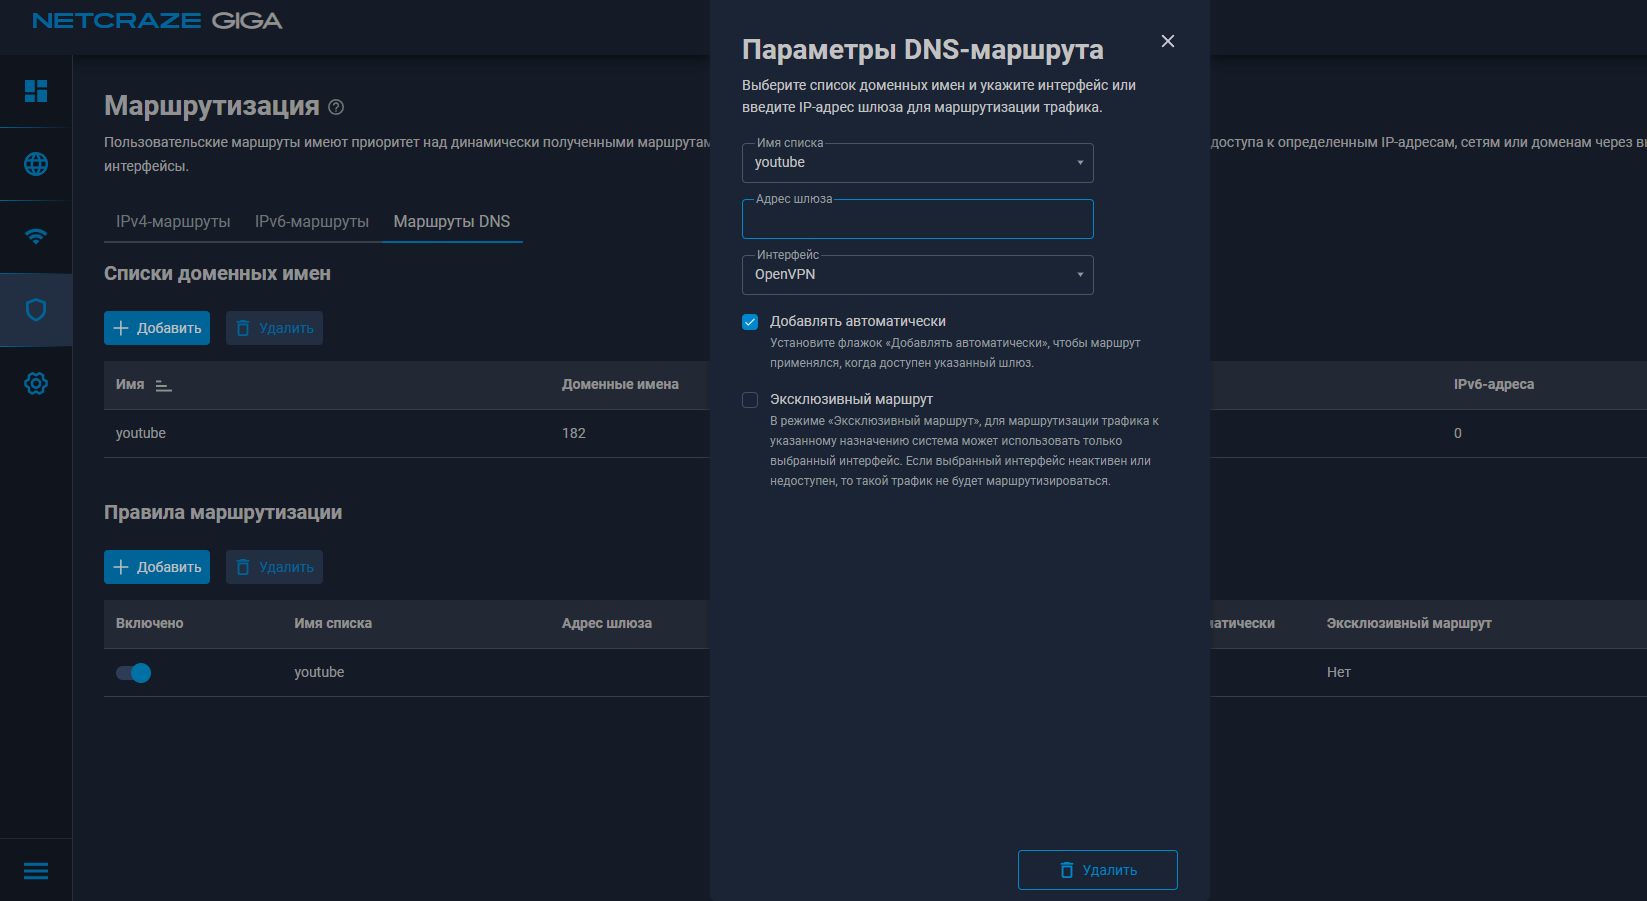
Task: Open the shield network rules section
Action: pyautogui.click(x=36, y=310)
